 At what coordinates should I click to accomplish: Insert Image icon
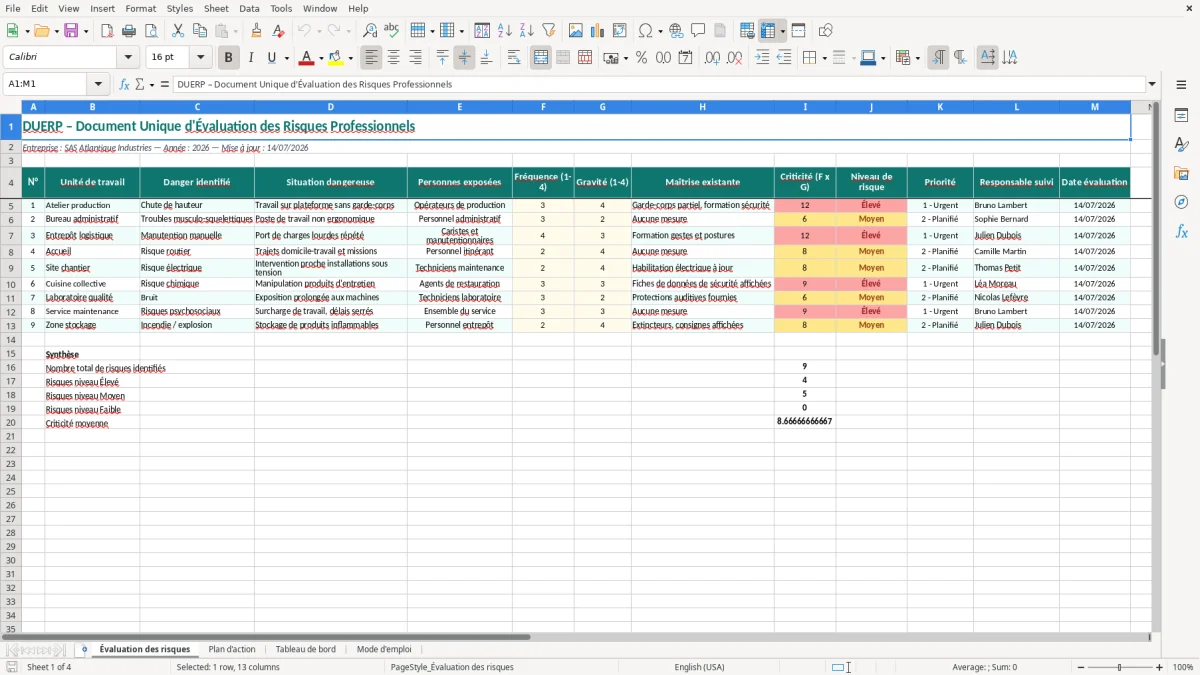tap(576, 31)
